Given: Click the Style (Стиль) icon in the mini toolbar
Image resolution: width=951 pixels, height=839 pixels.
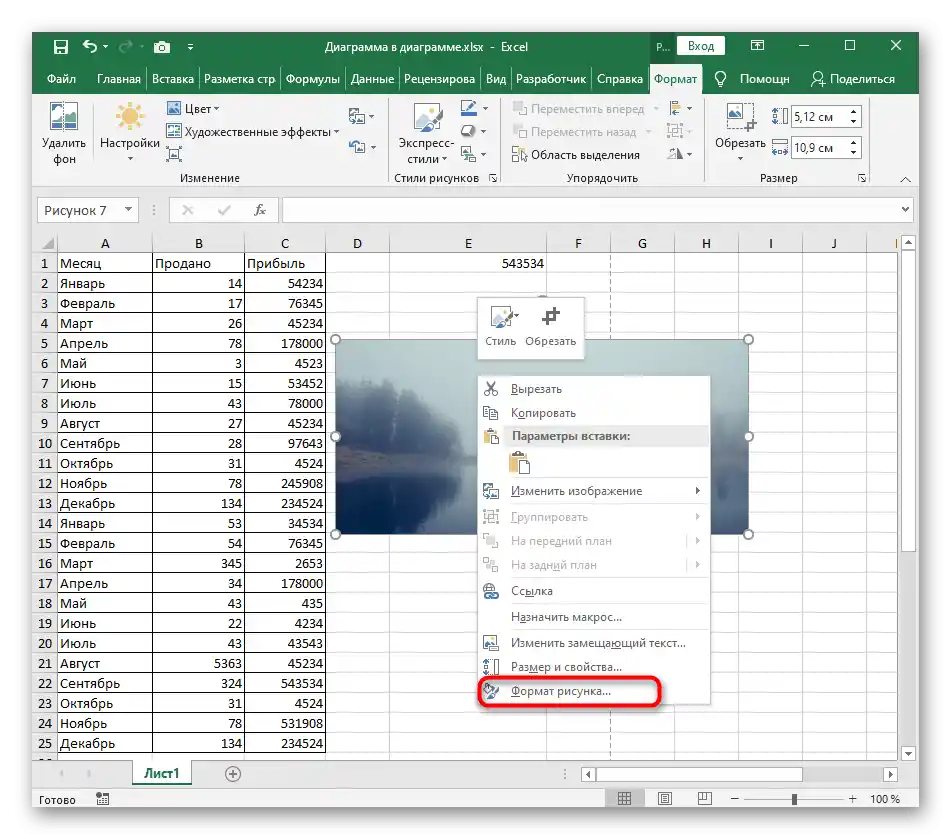Looking at the screenshot, I should coord(500,318).
